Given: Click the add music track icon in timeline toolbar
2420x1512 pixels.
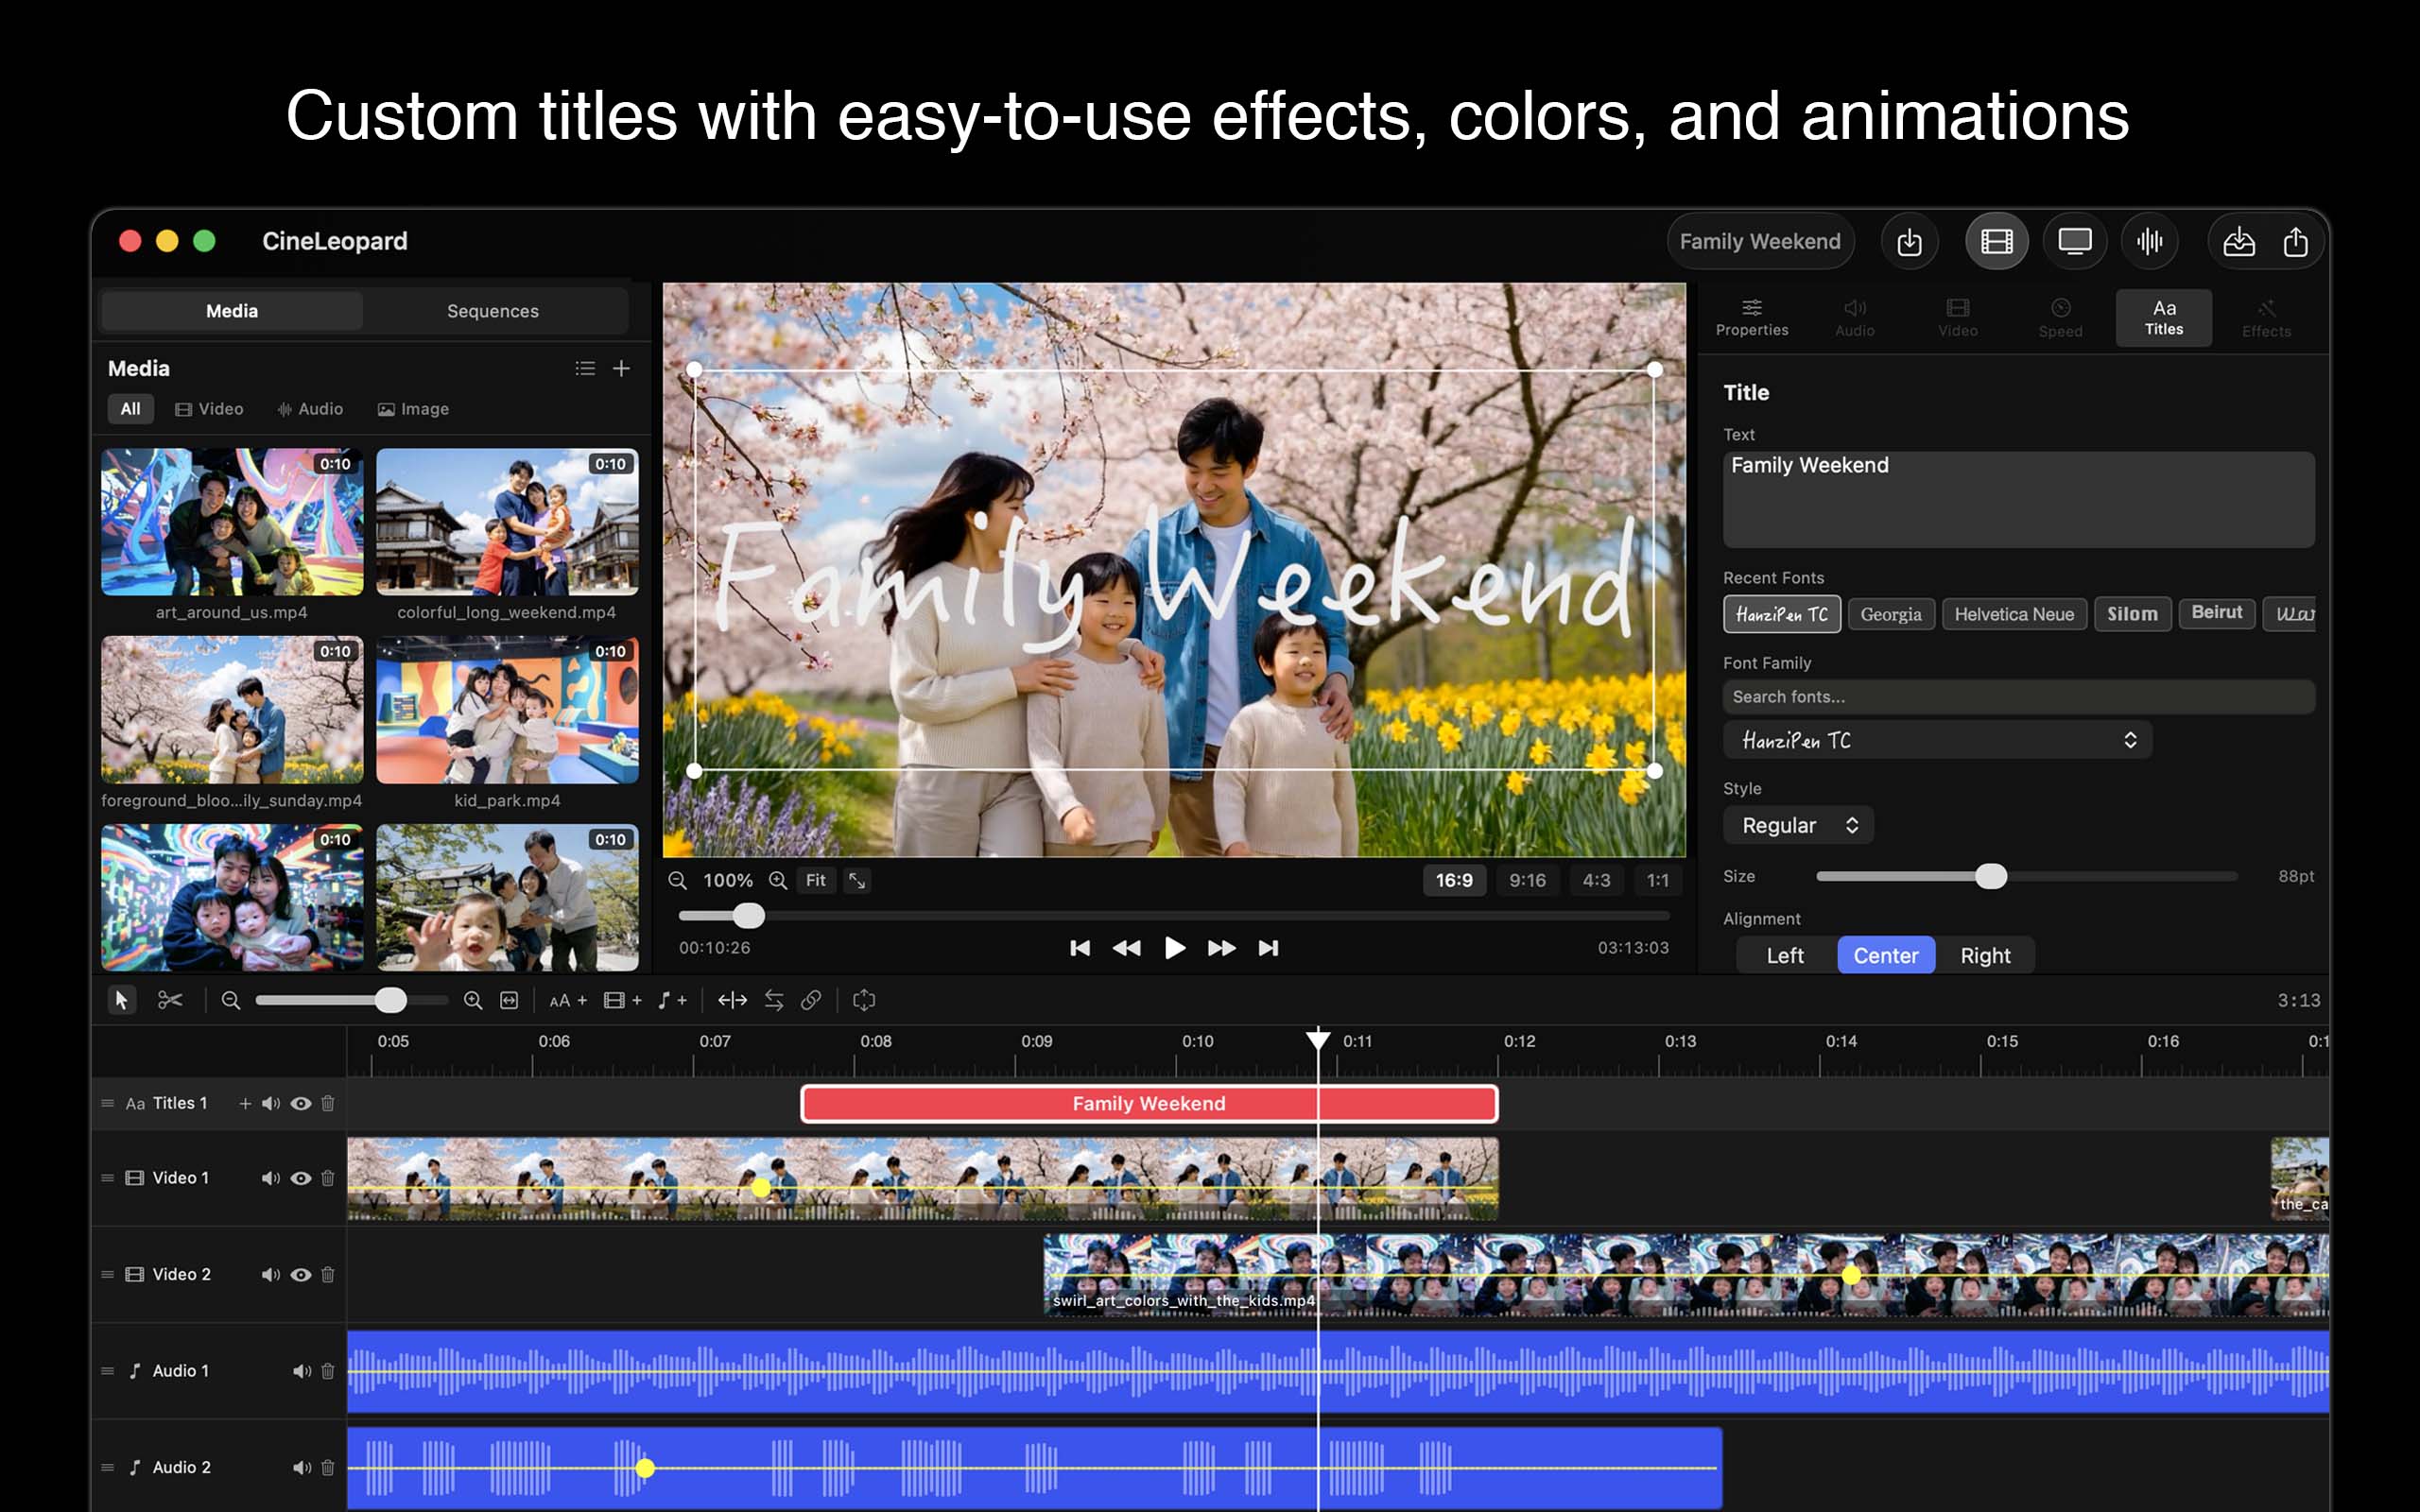Looking at the screenshot, I should coord(671,1000).
